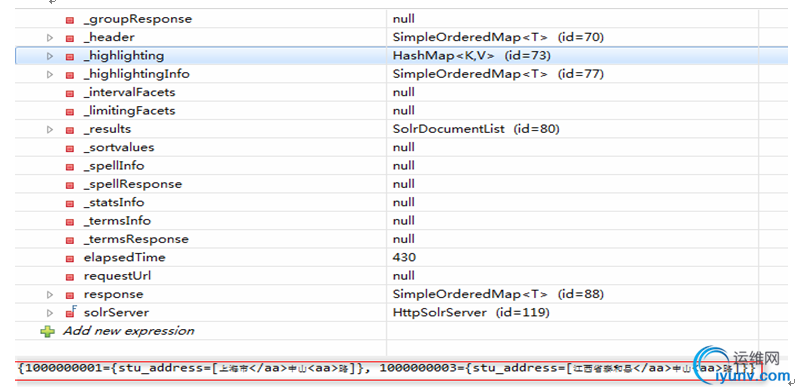Select the elapsedTime variable name
This screenshot has height=392, width=796.
124,257
